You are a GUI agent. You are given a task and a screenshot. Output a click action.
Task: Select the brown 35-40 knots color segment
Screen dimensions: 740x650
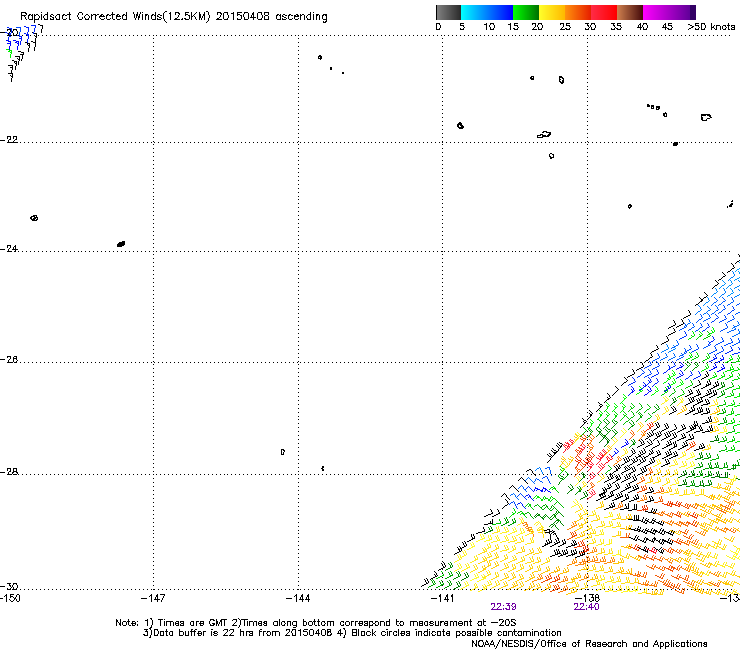coord(630,12)
